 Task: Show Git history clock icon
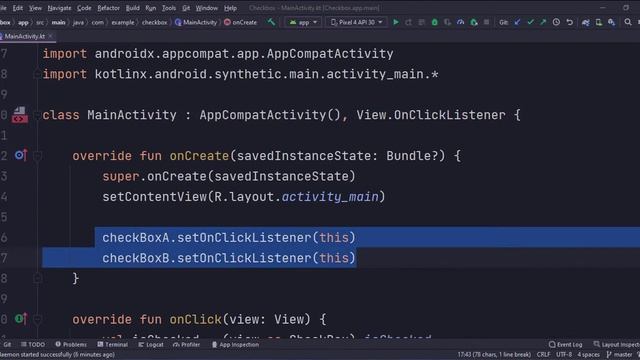click(556, 22)
